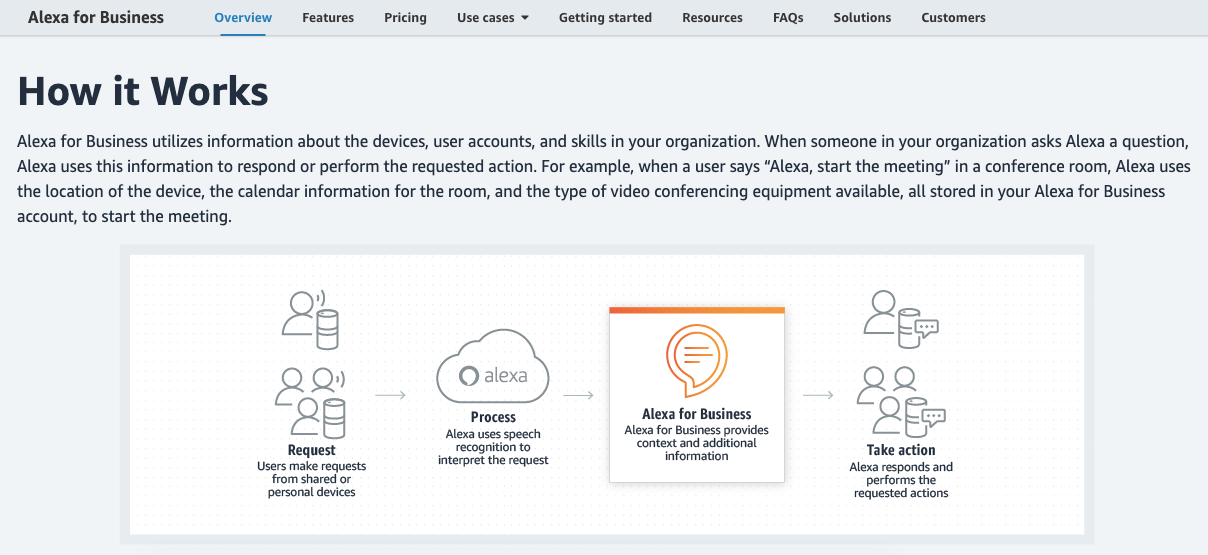Viewport: 1208px width, 555px height.
Task: Click "Users make requests from shared or personal devices"
Action: (311, 479)
